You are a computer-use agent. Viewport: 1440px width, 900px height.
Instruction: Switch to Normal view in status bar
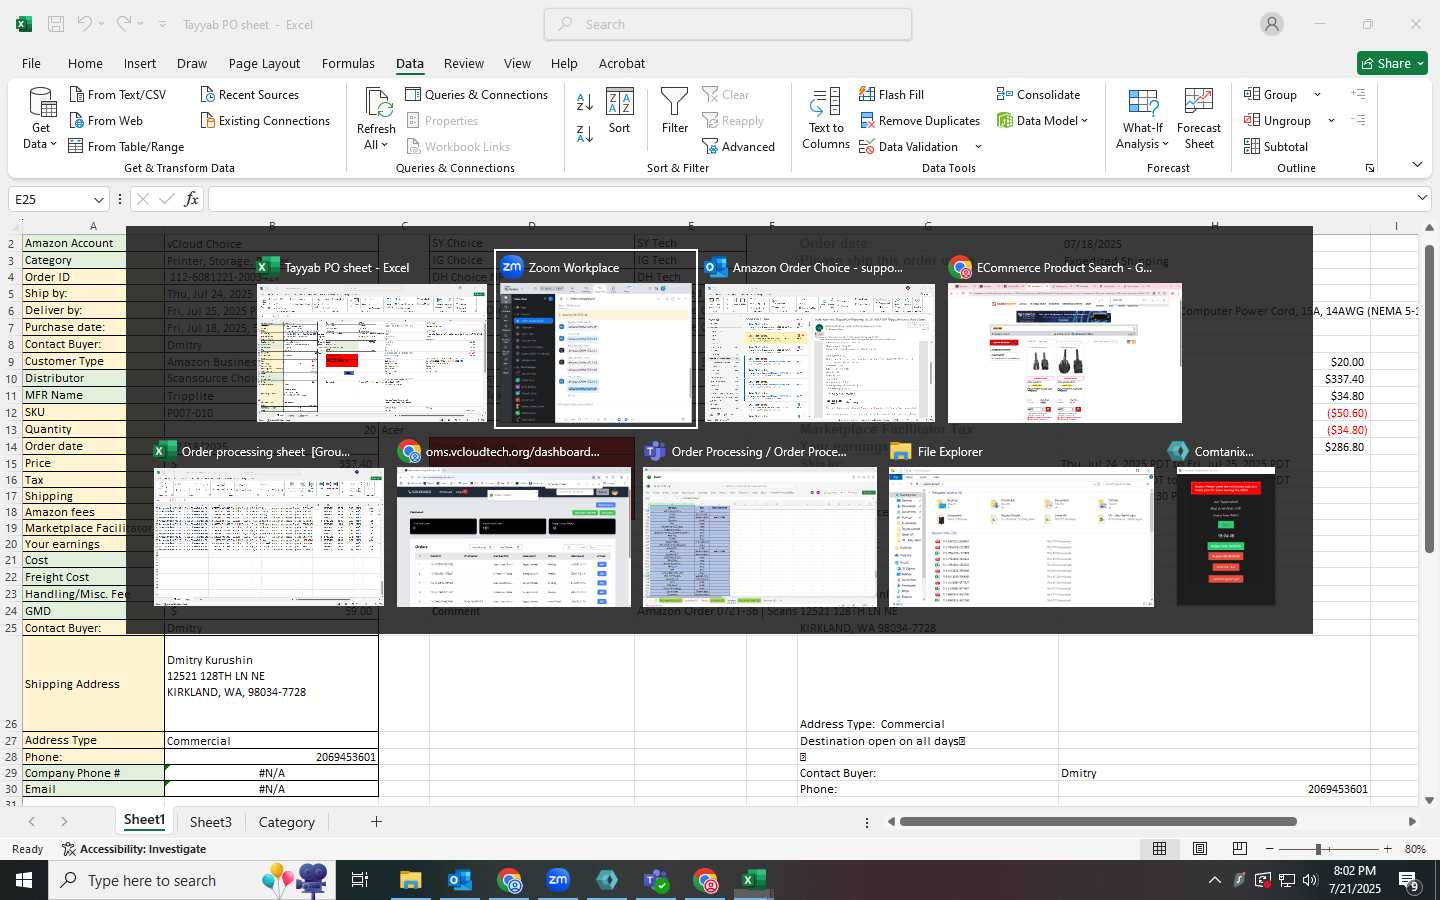[1160, 848]
